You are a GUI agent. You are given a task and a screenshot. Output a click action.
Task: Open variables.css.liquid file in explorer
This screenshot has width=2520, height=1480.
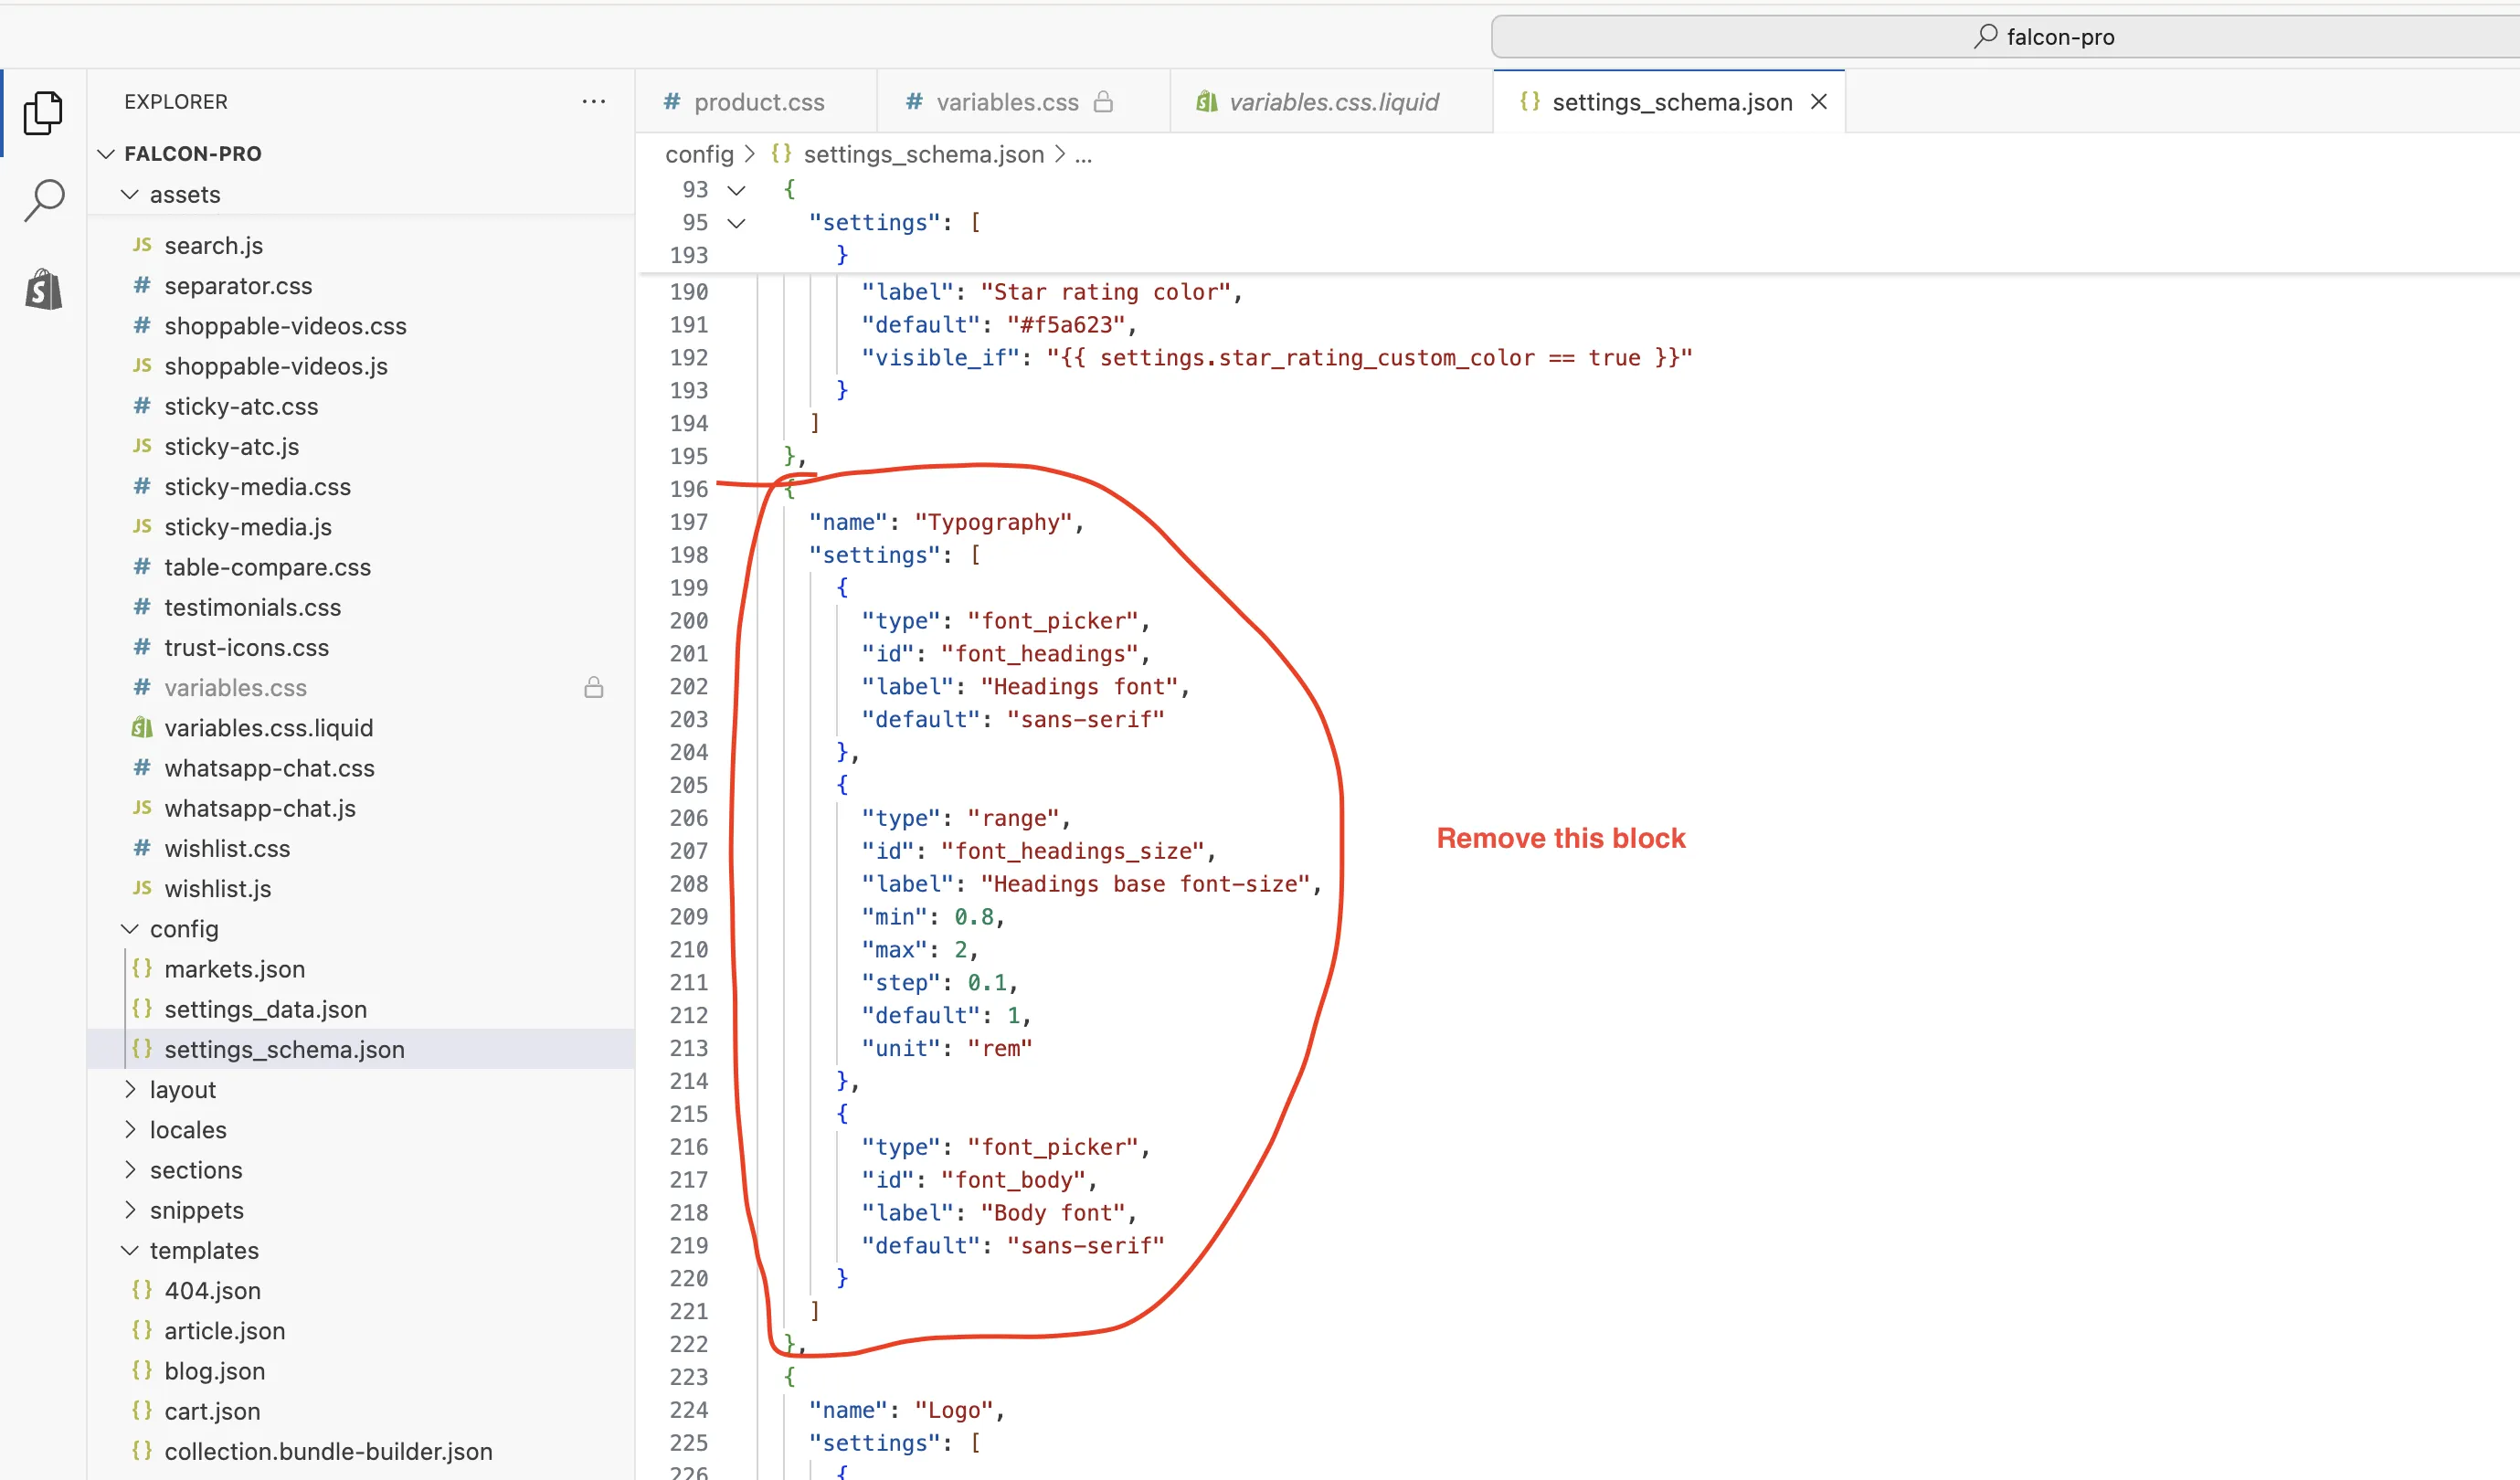point(268,728)
